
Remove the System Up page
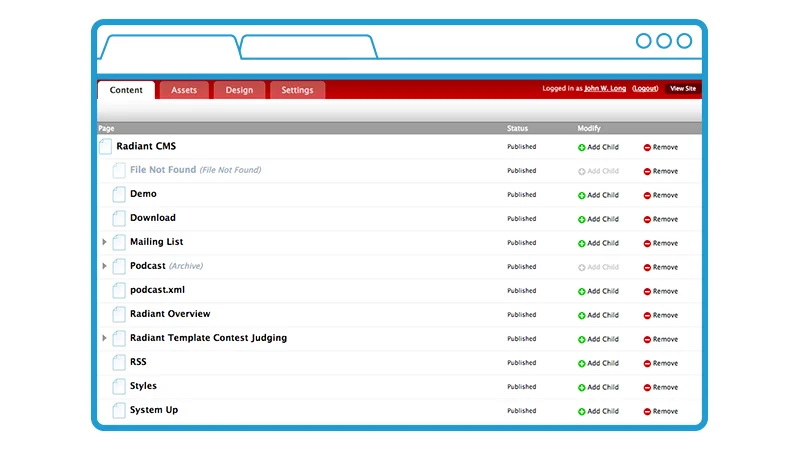[x=661, y=411]
